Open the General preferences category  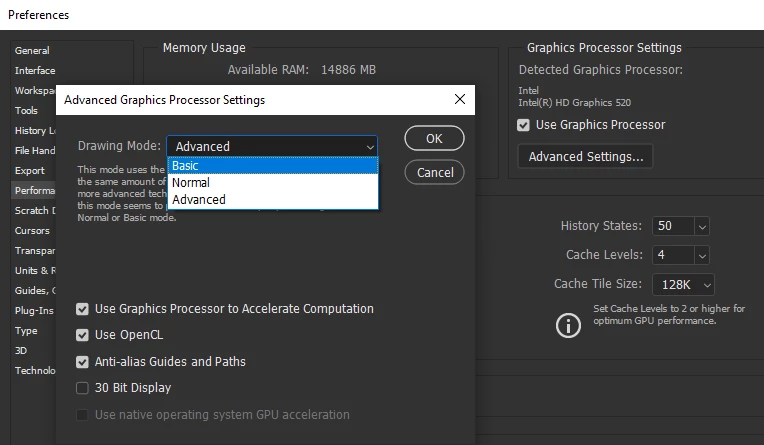(32, 51)
